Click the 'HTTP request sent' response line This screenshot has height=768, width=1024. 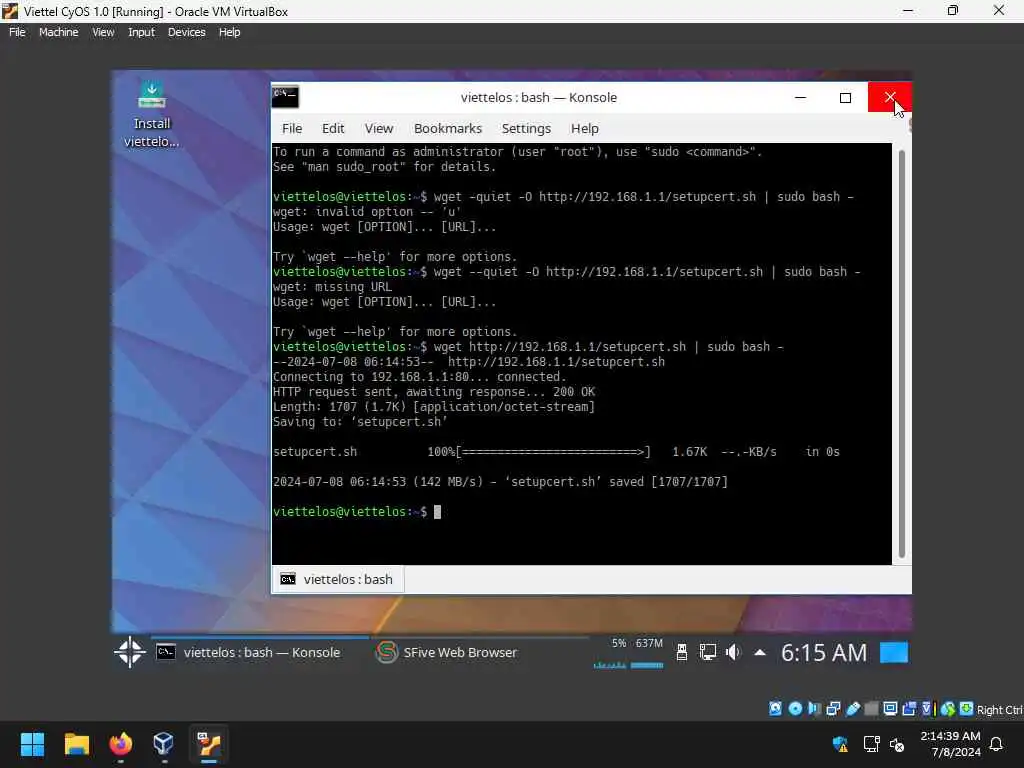point(434,392)
